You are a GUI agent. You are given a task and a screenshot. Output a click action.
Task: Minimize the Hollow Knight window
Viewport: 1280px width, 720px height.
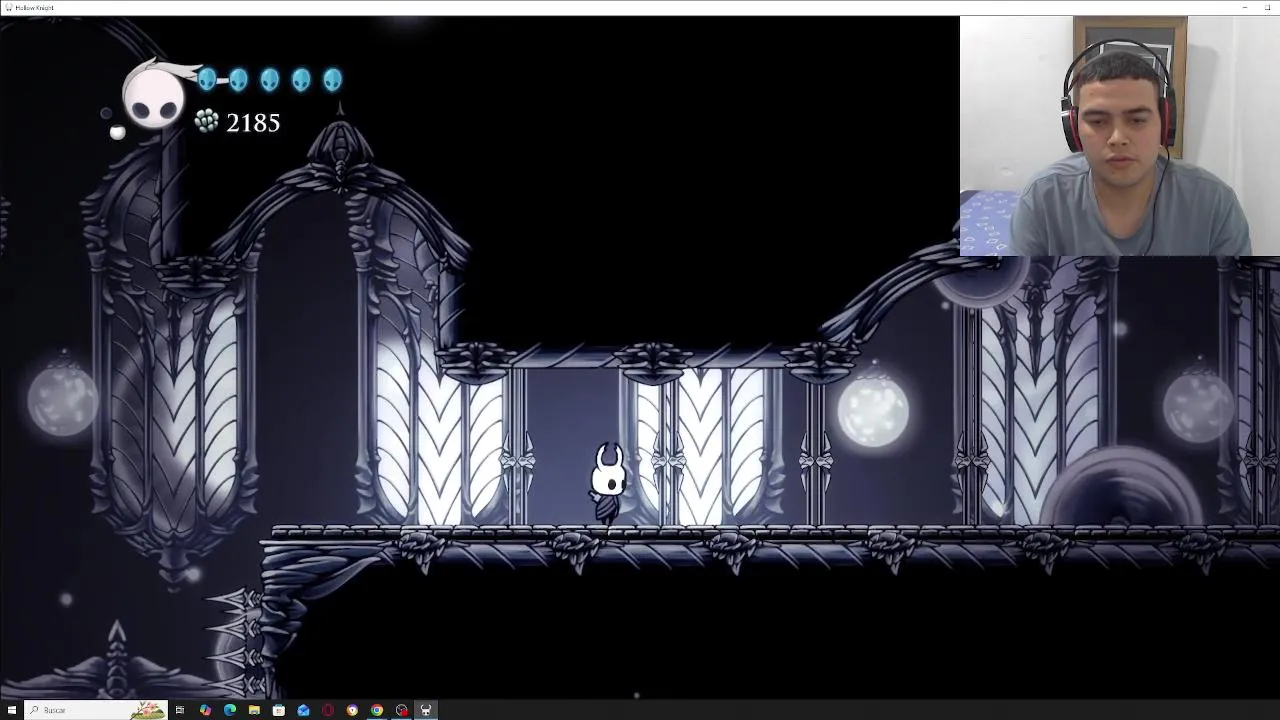(x=1245, y=7)
